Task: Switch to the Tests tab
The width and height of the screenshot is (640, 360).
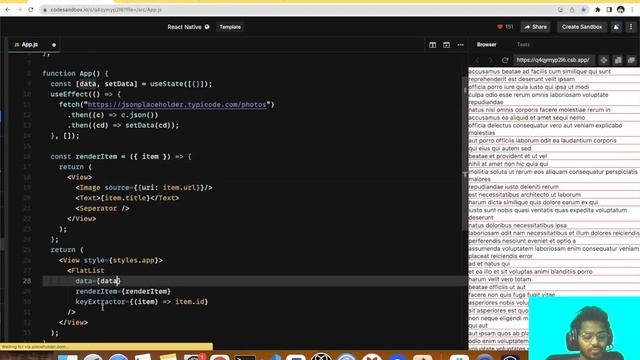Action: tap(523, 44)
